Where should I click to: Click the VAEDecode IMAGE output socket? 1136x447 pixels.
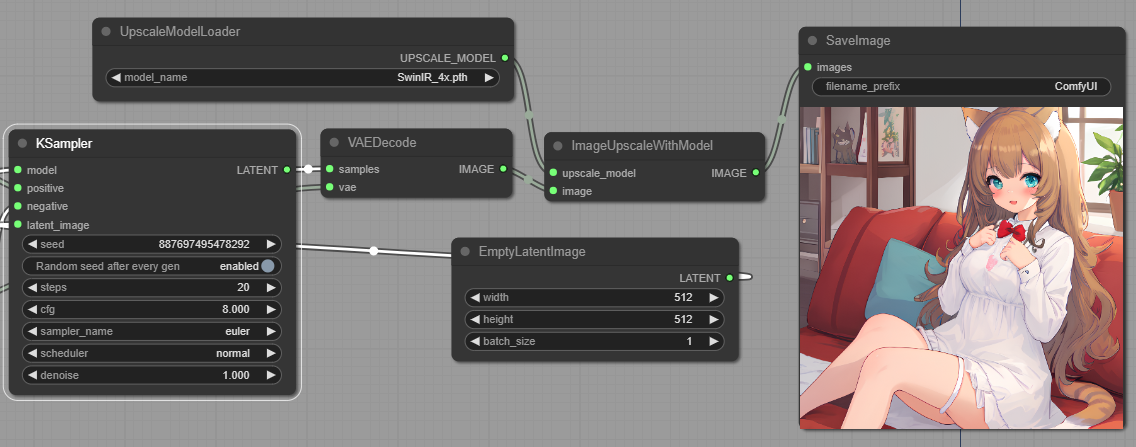502,169
